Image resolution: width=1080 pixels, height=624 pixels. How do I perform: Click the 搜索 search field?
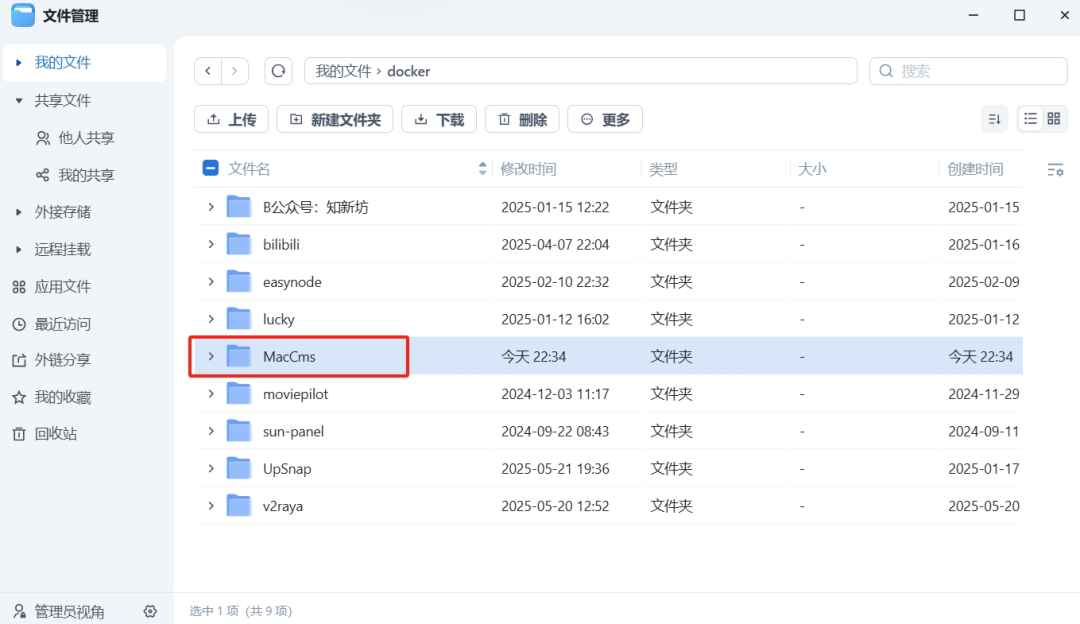coord(967,70)
